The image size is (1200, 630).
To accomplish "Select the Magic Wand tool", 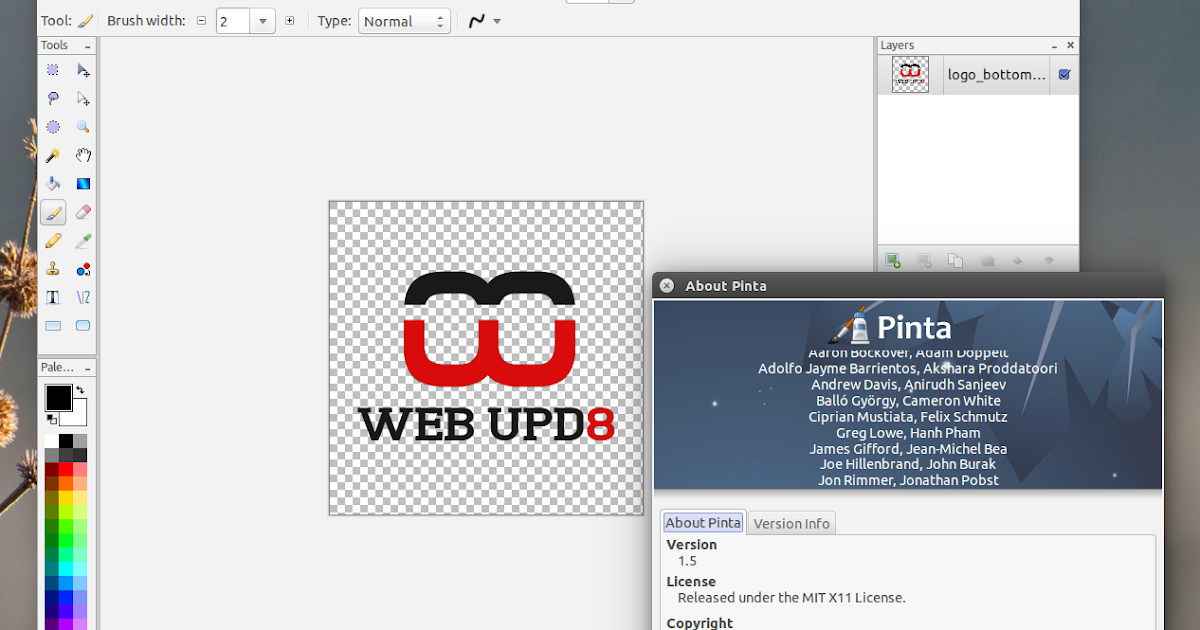I will tap(52, 155).
